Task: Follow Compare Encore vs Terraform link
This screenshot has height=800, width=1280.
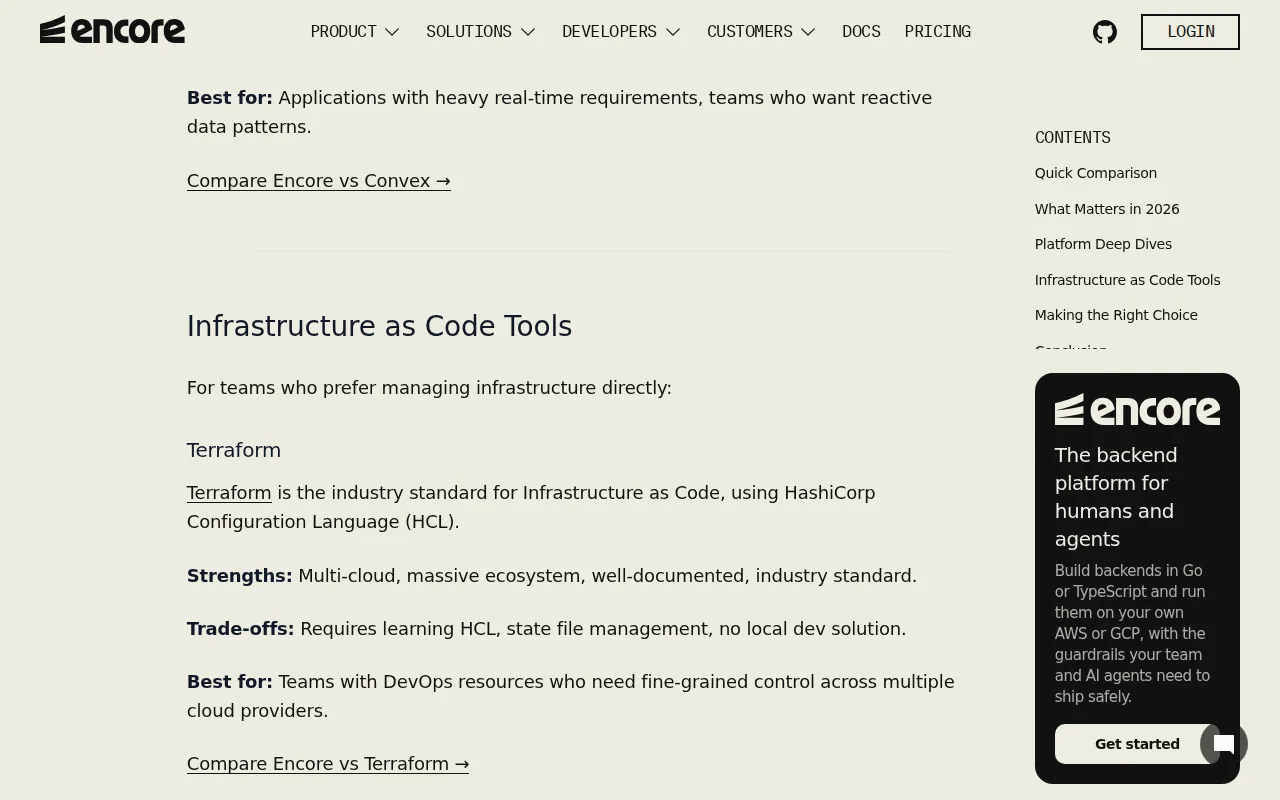Action: (328, 764)
